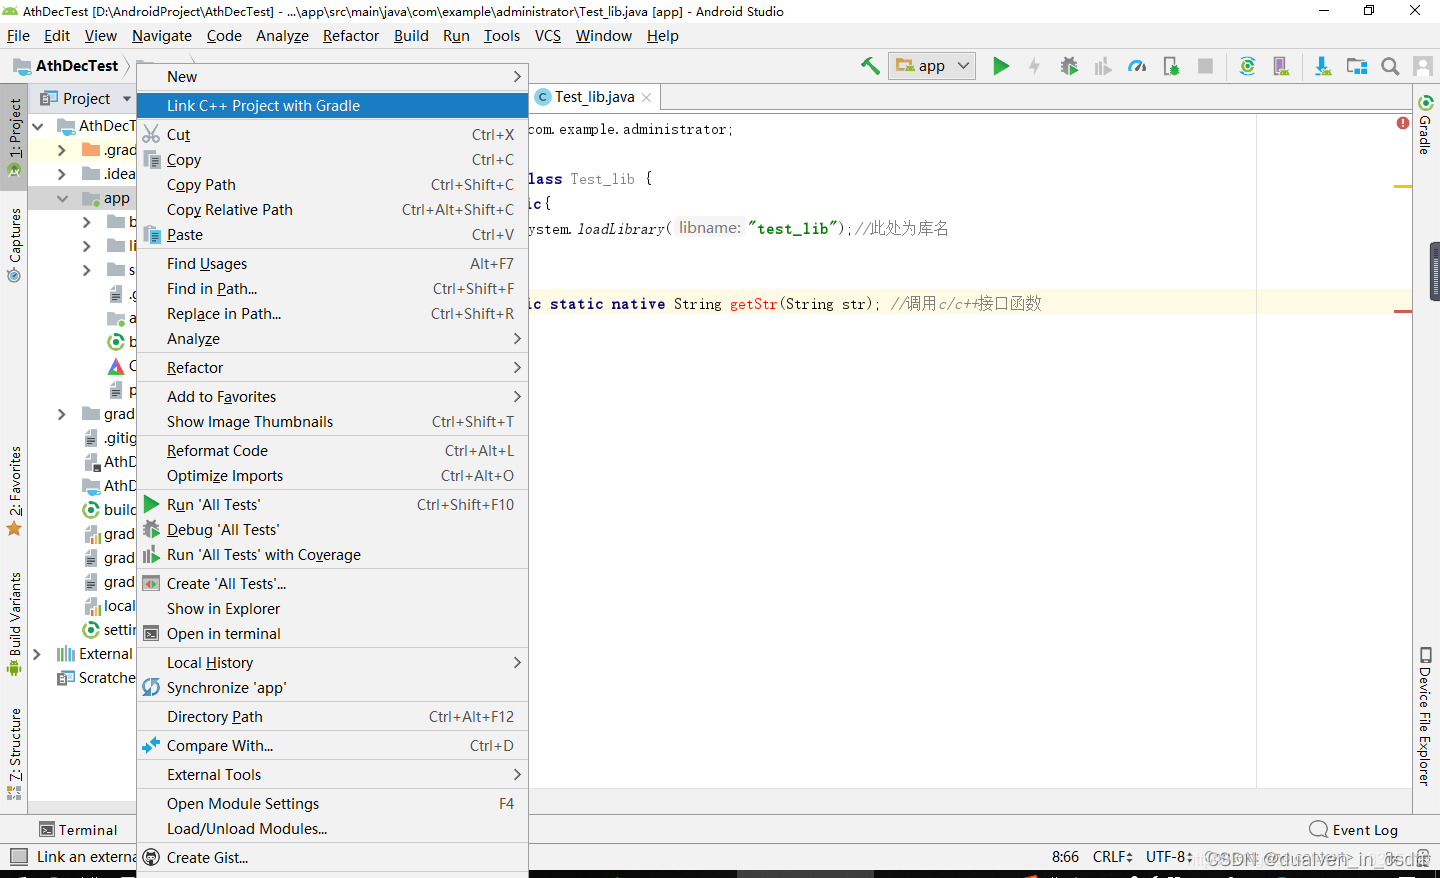Open the Android Profiler gauge icon
Image resolution: width=1440 pixels, height=878 pixels.
click(x=1137, y=66)
